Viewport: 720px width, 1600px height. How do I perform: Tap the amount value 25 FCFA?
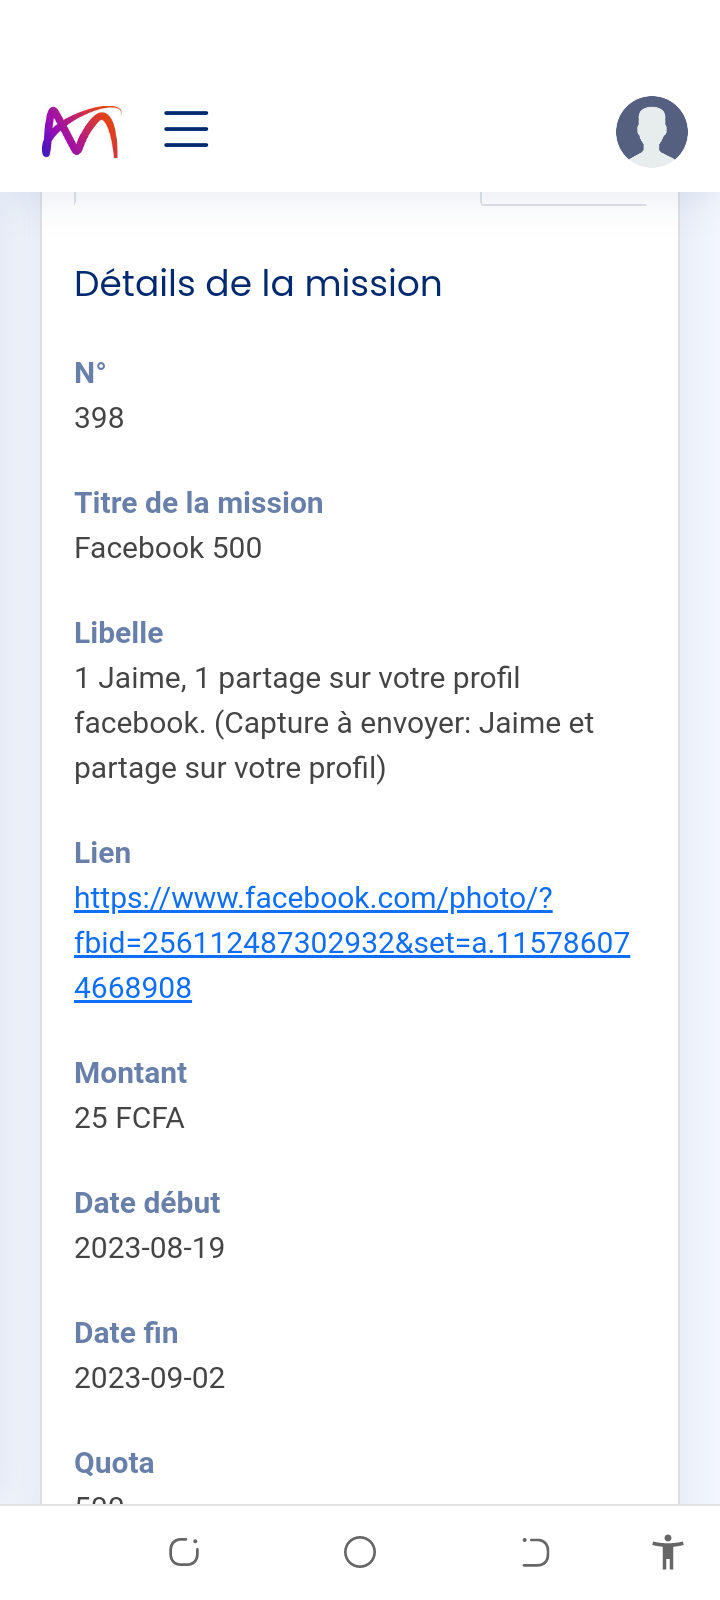coord(129,1118)
